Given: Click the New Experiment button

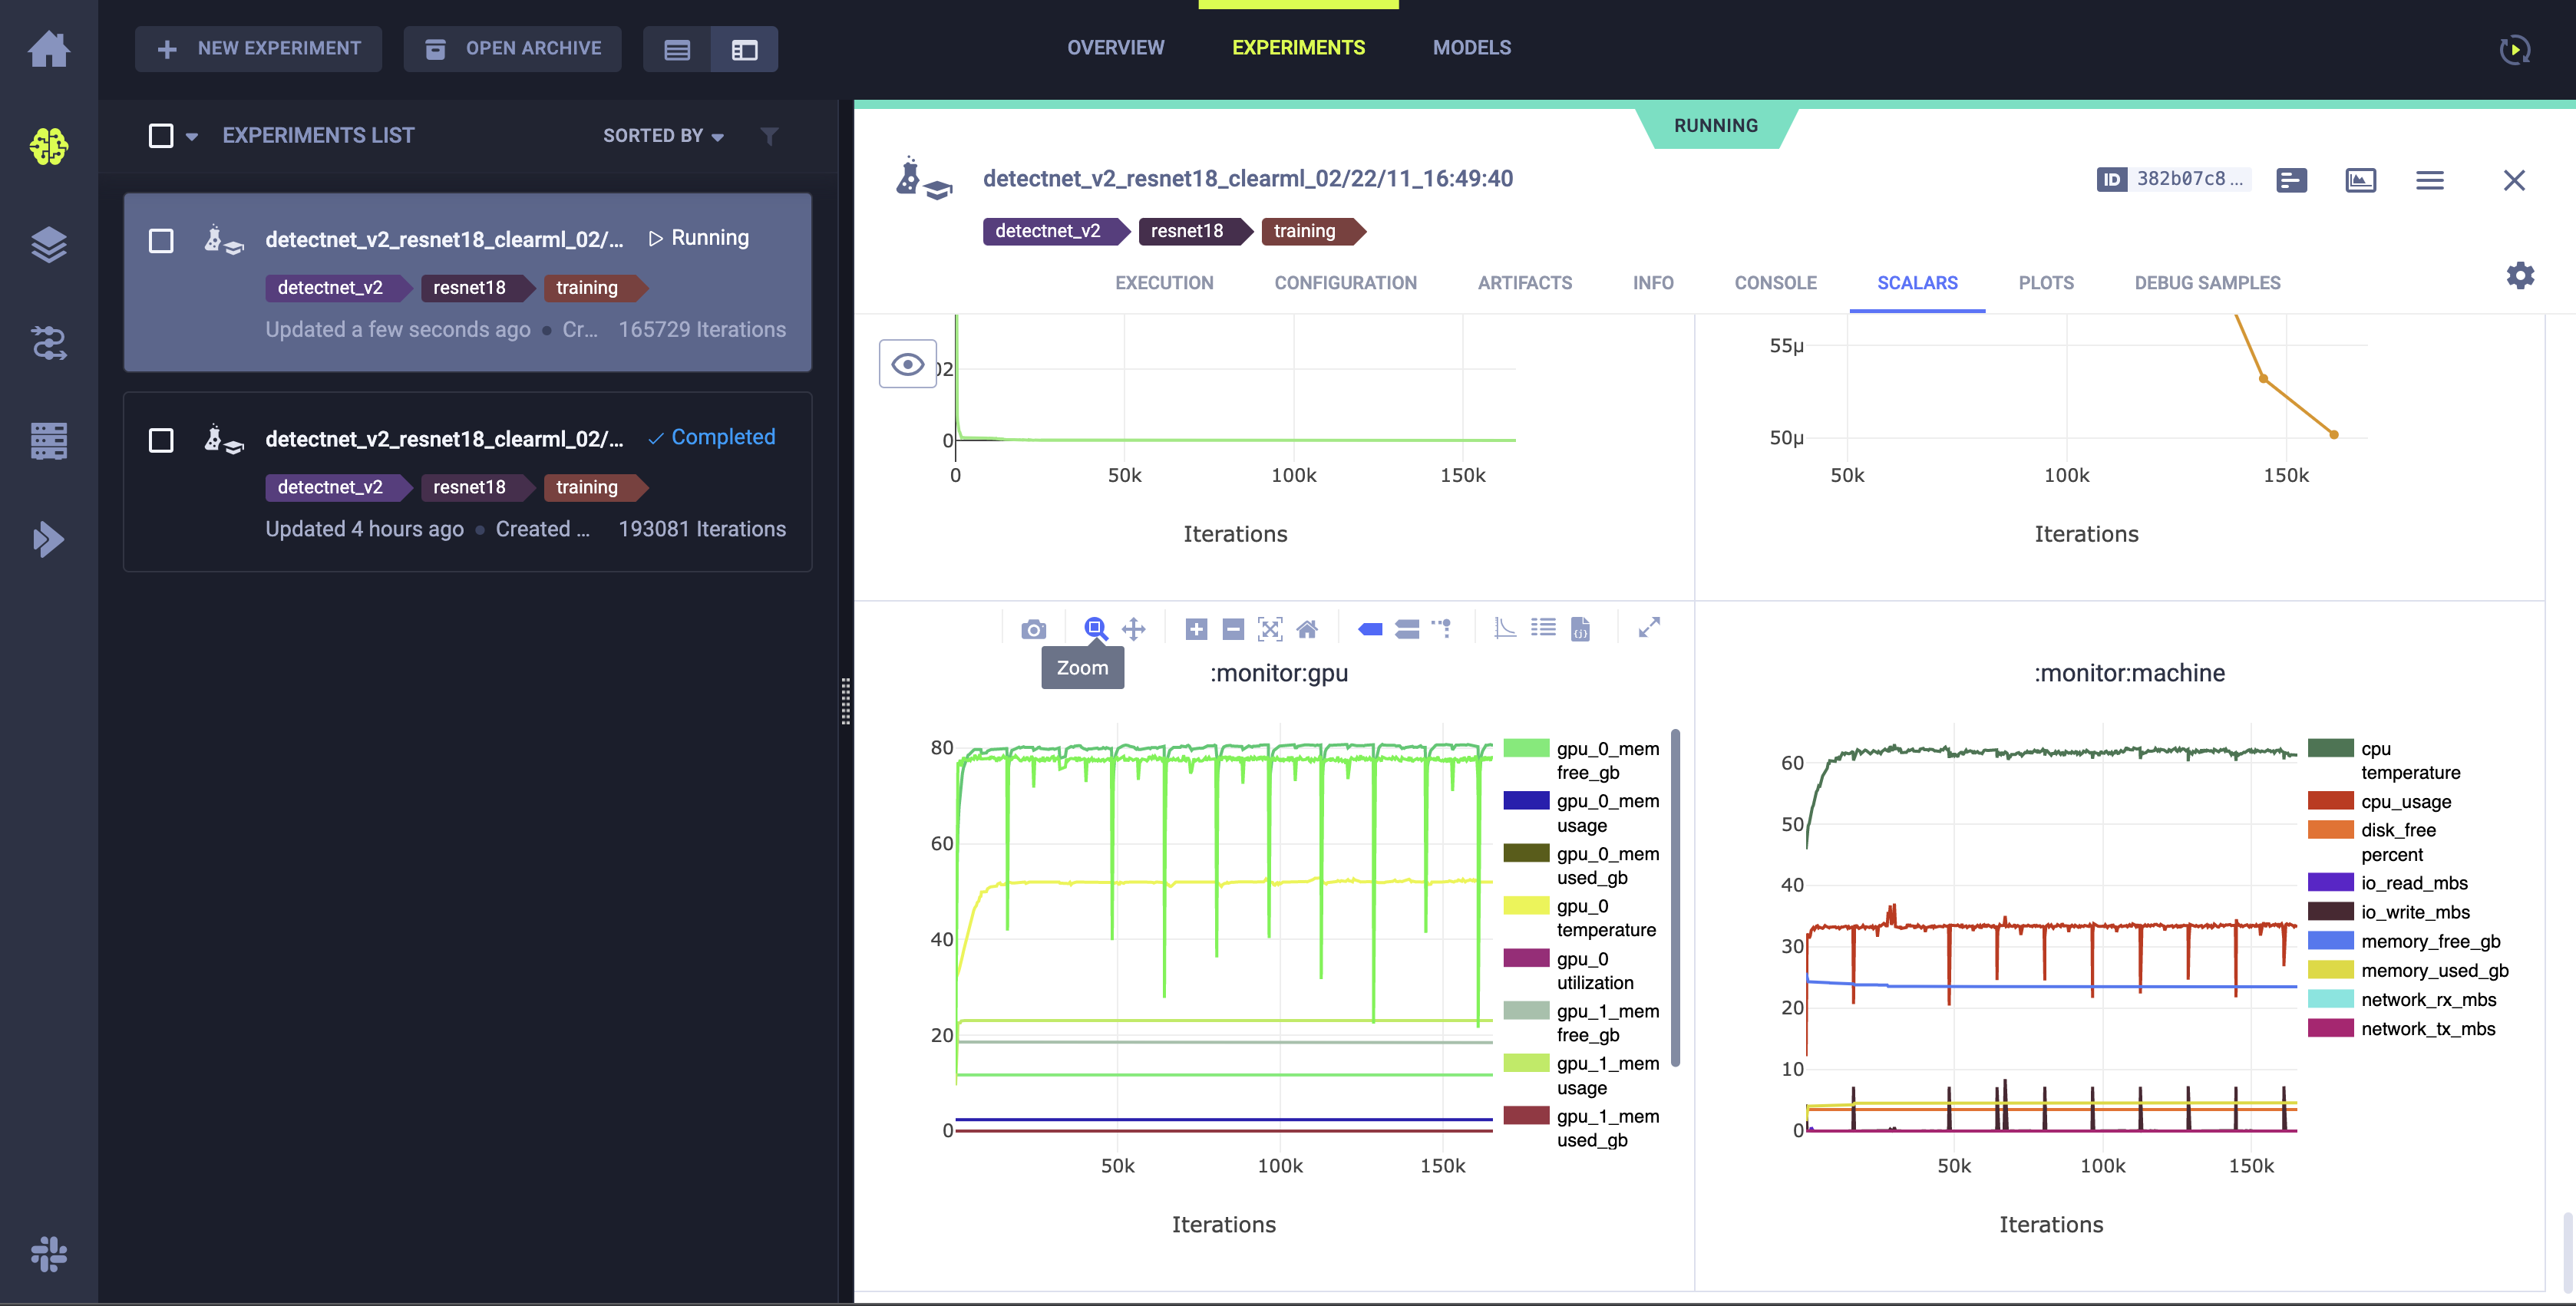Looking at the screenshot, I should pos(259,48).
